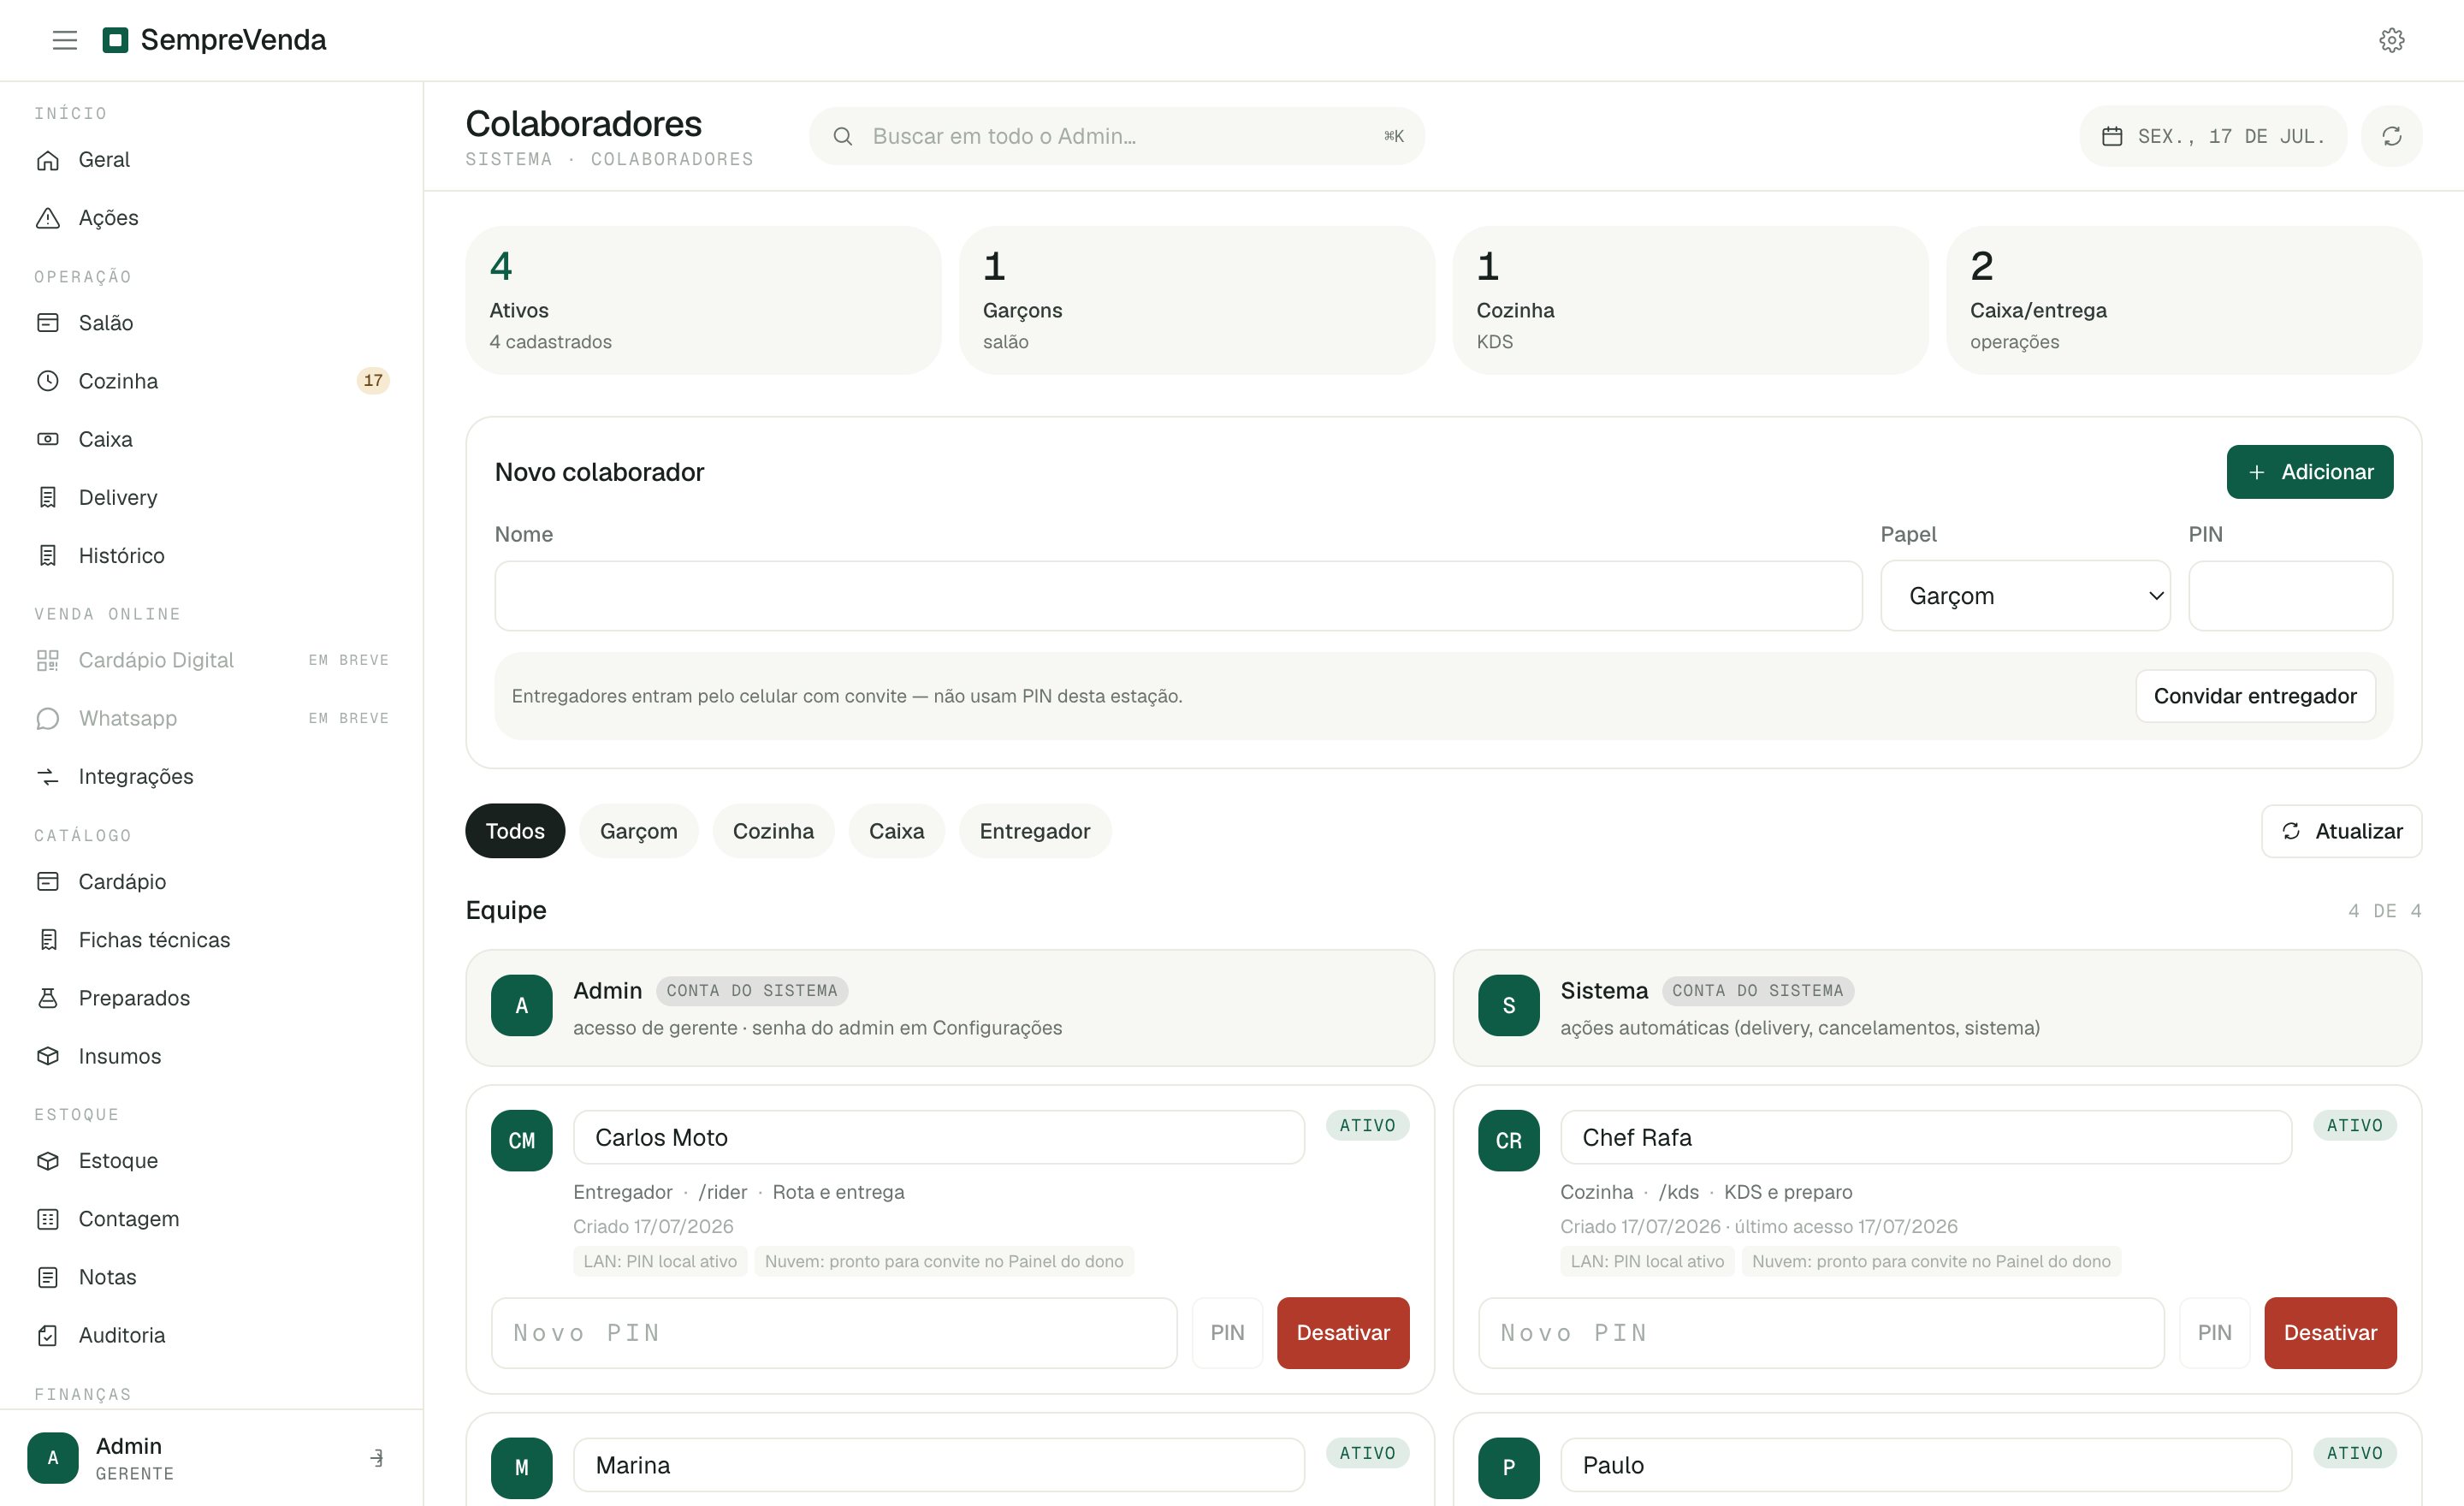Focus the PIN field for new colaborador
The width and height of the screenshot is (2464, 1506).
tap(2290, 596)
